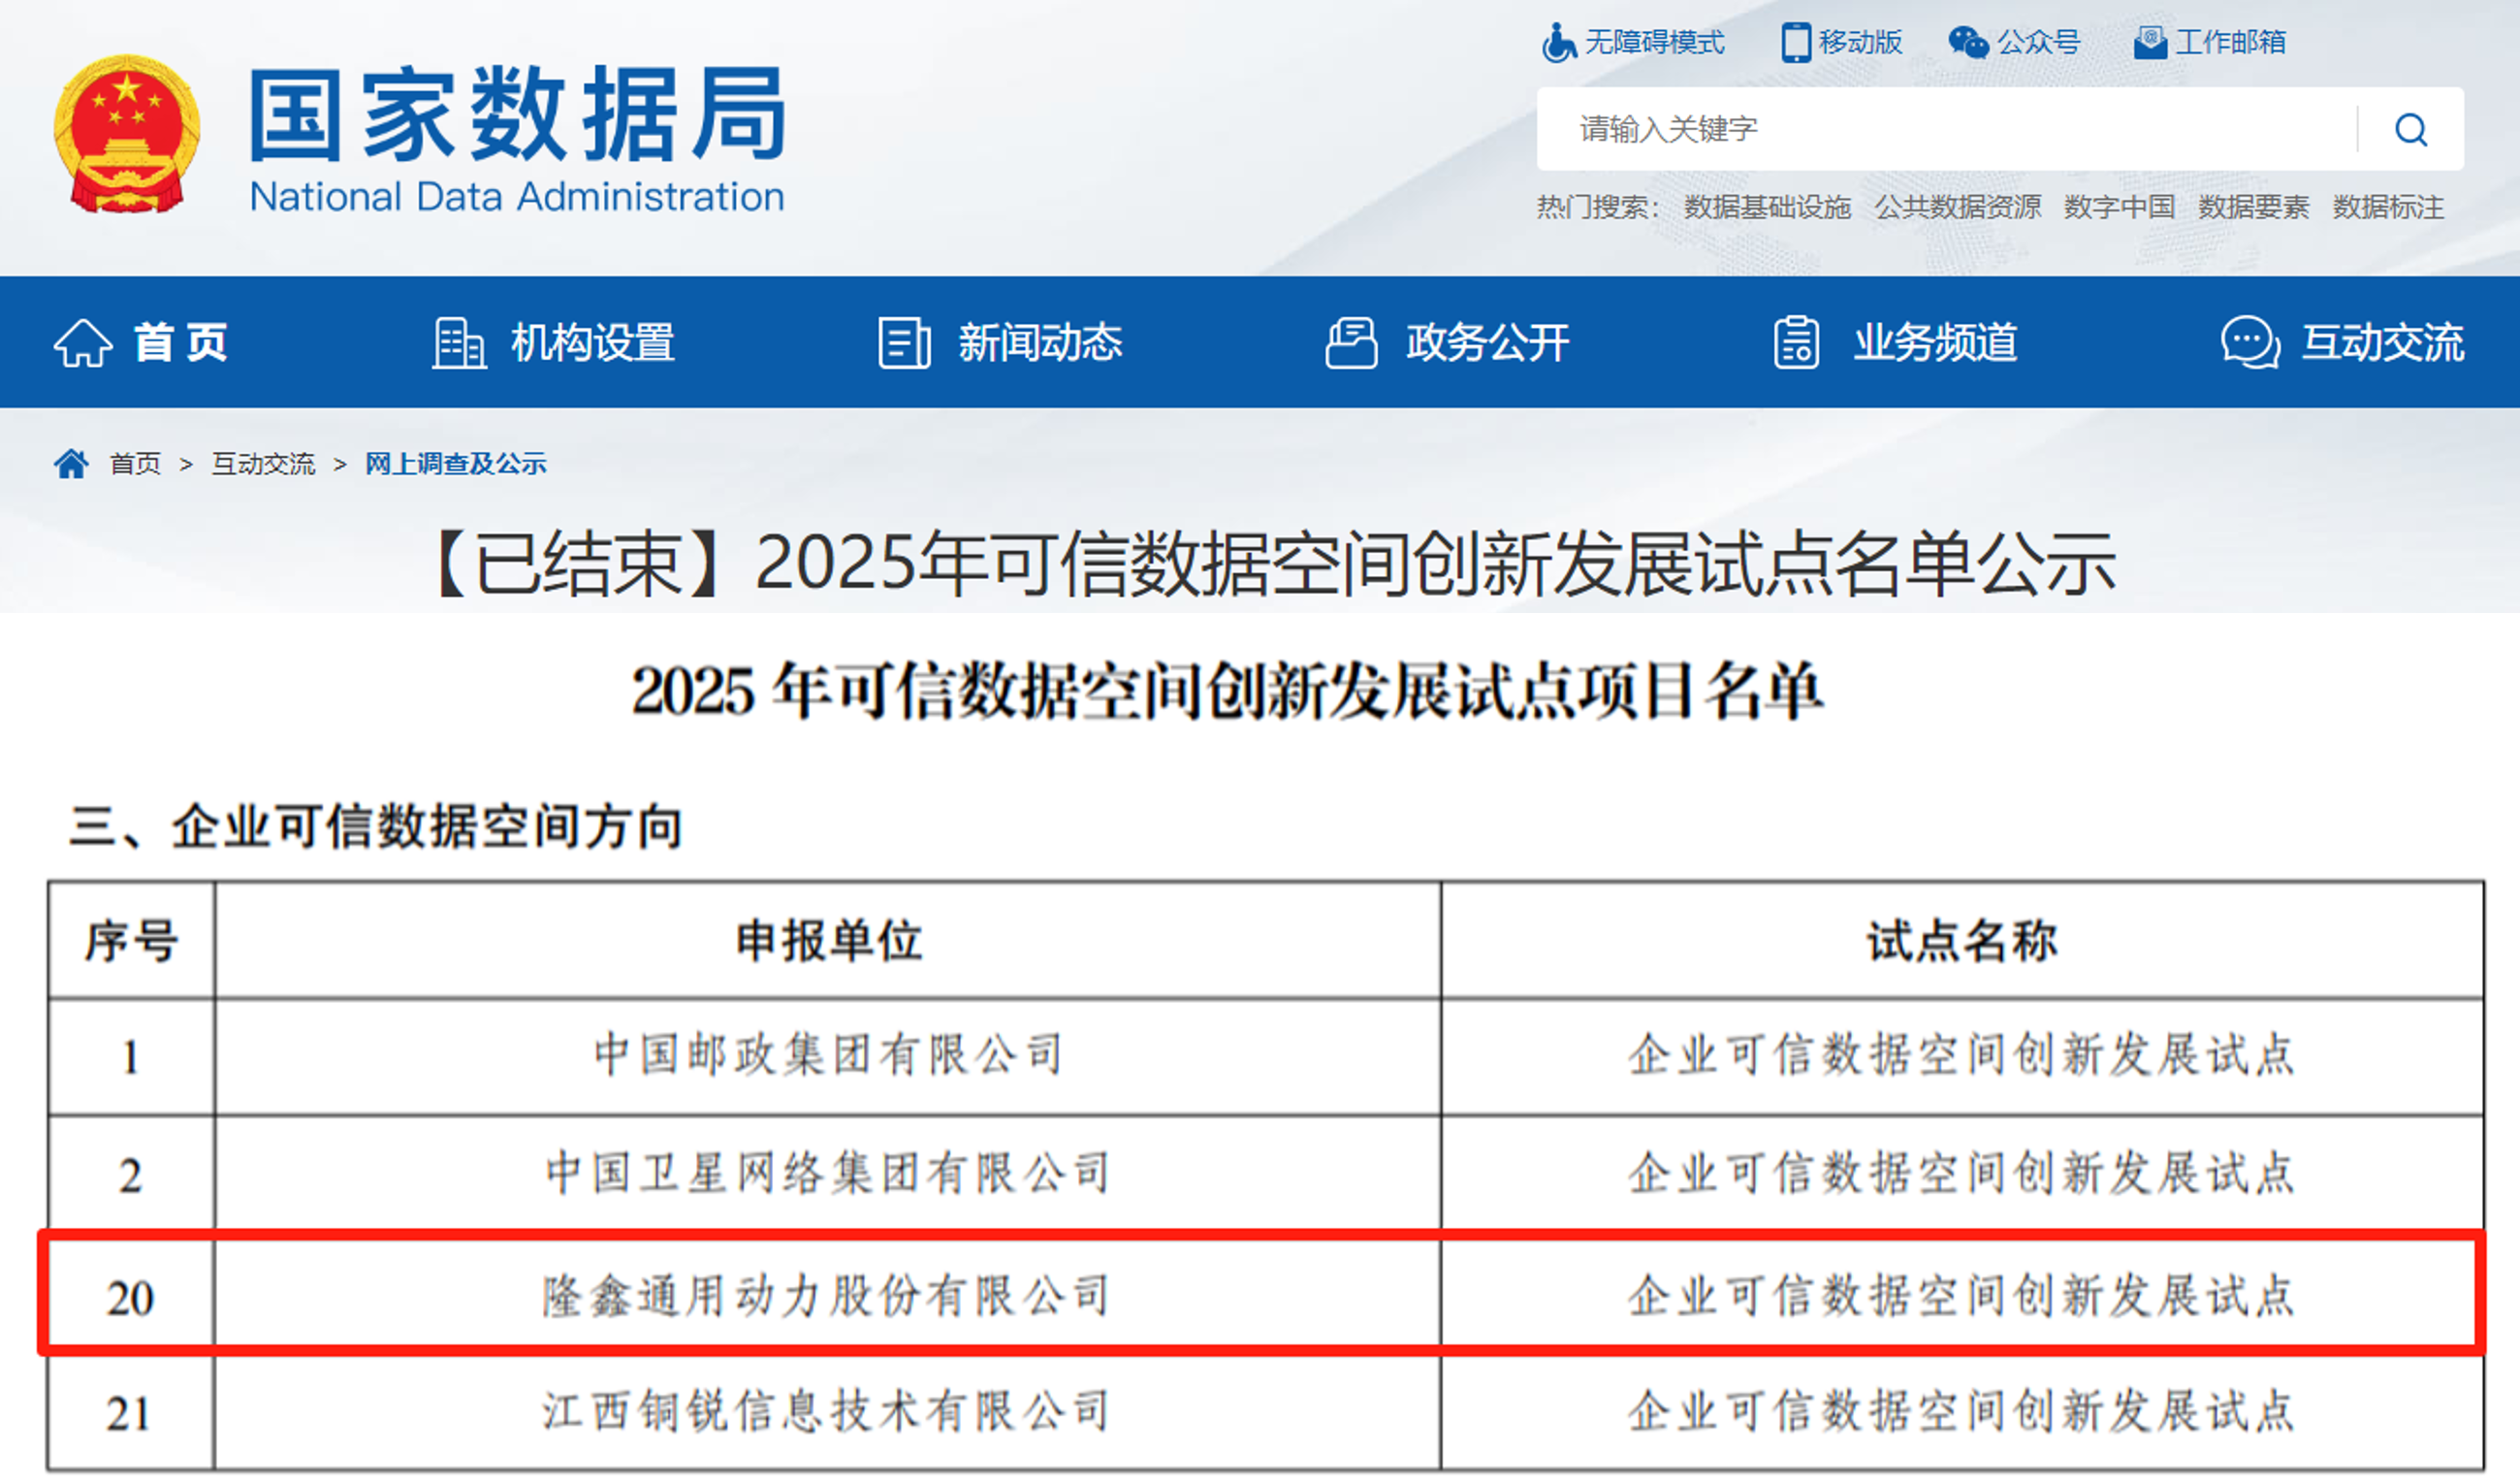Open 网上调查及公示 breadcrumb link

(456, 464)
